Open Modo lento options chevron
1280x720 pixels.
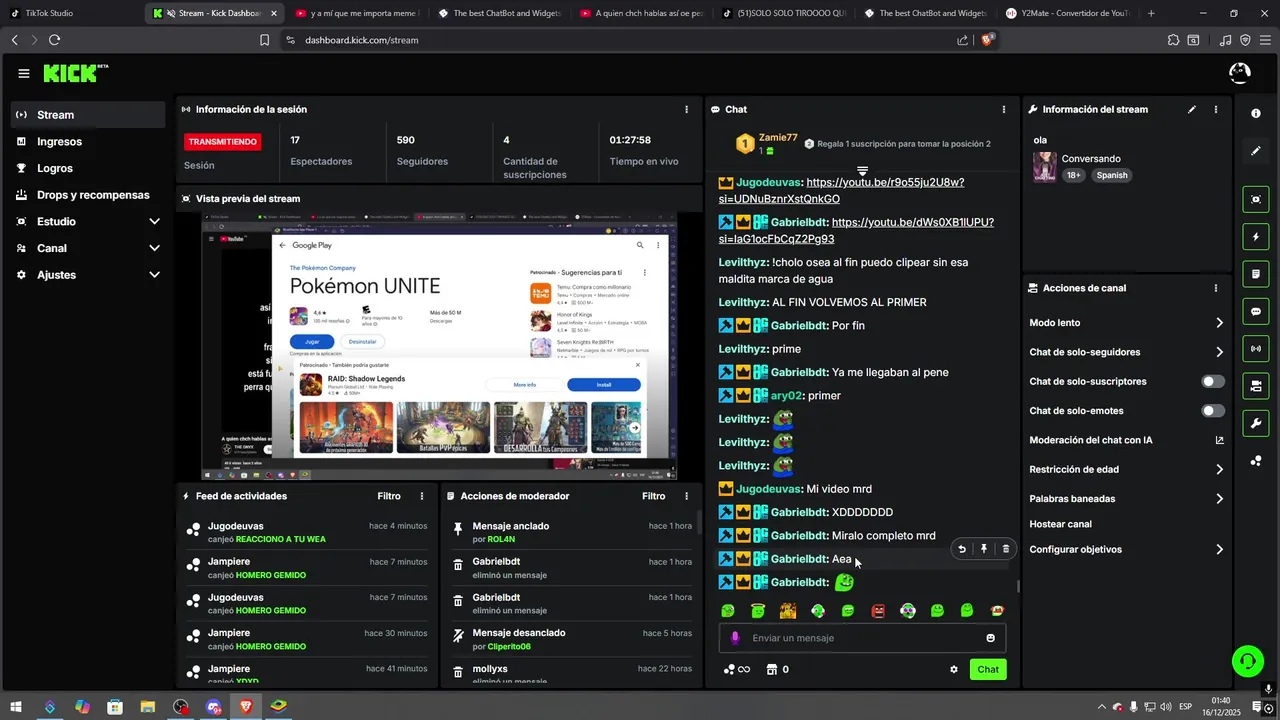click(x=1219, y=323)
